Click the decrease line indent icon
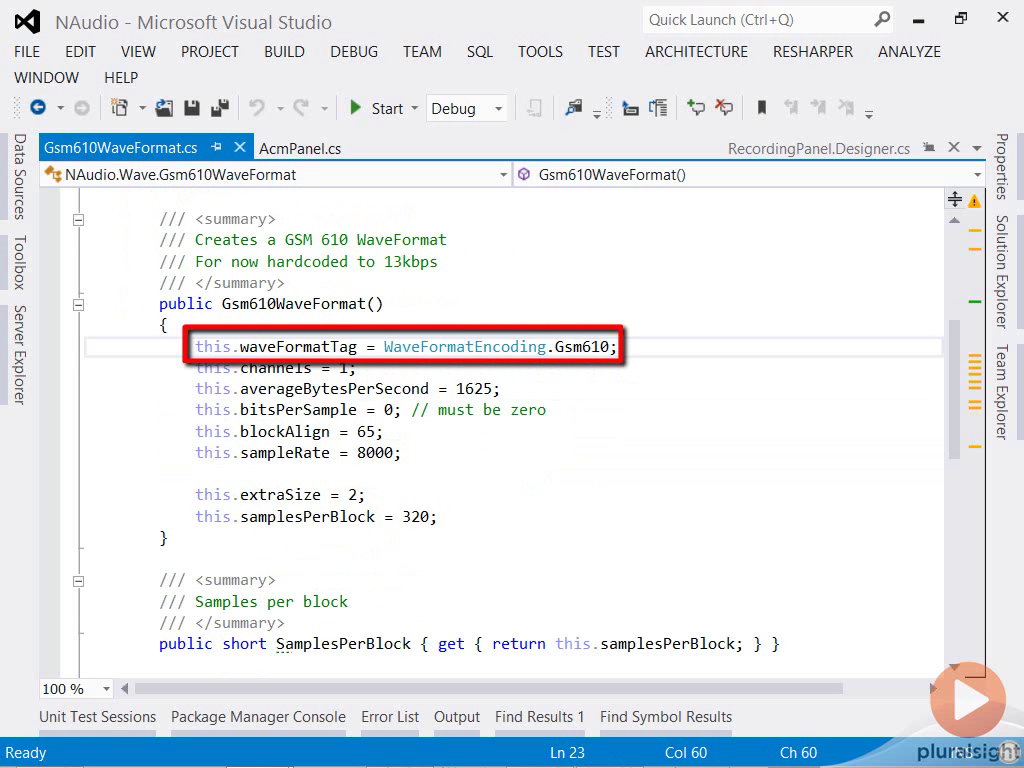 pos(630,108)
